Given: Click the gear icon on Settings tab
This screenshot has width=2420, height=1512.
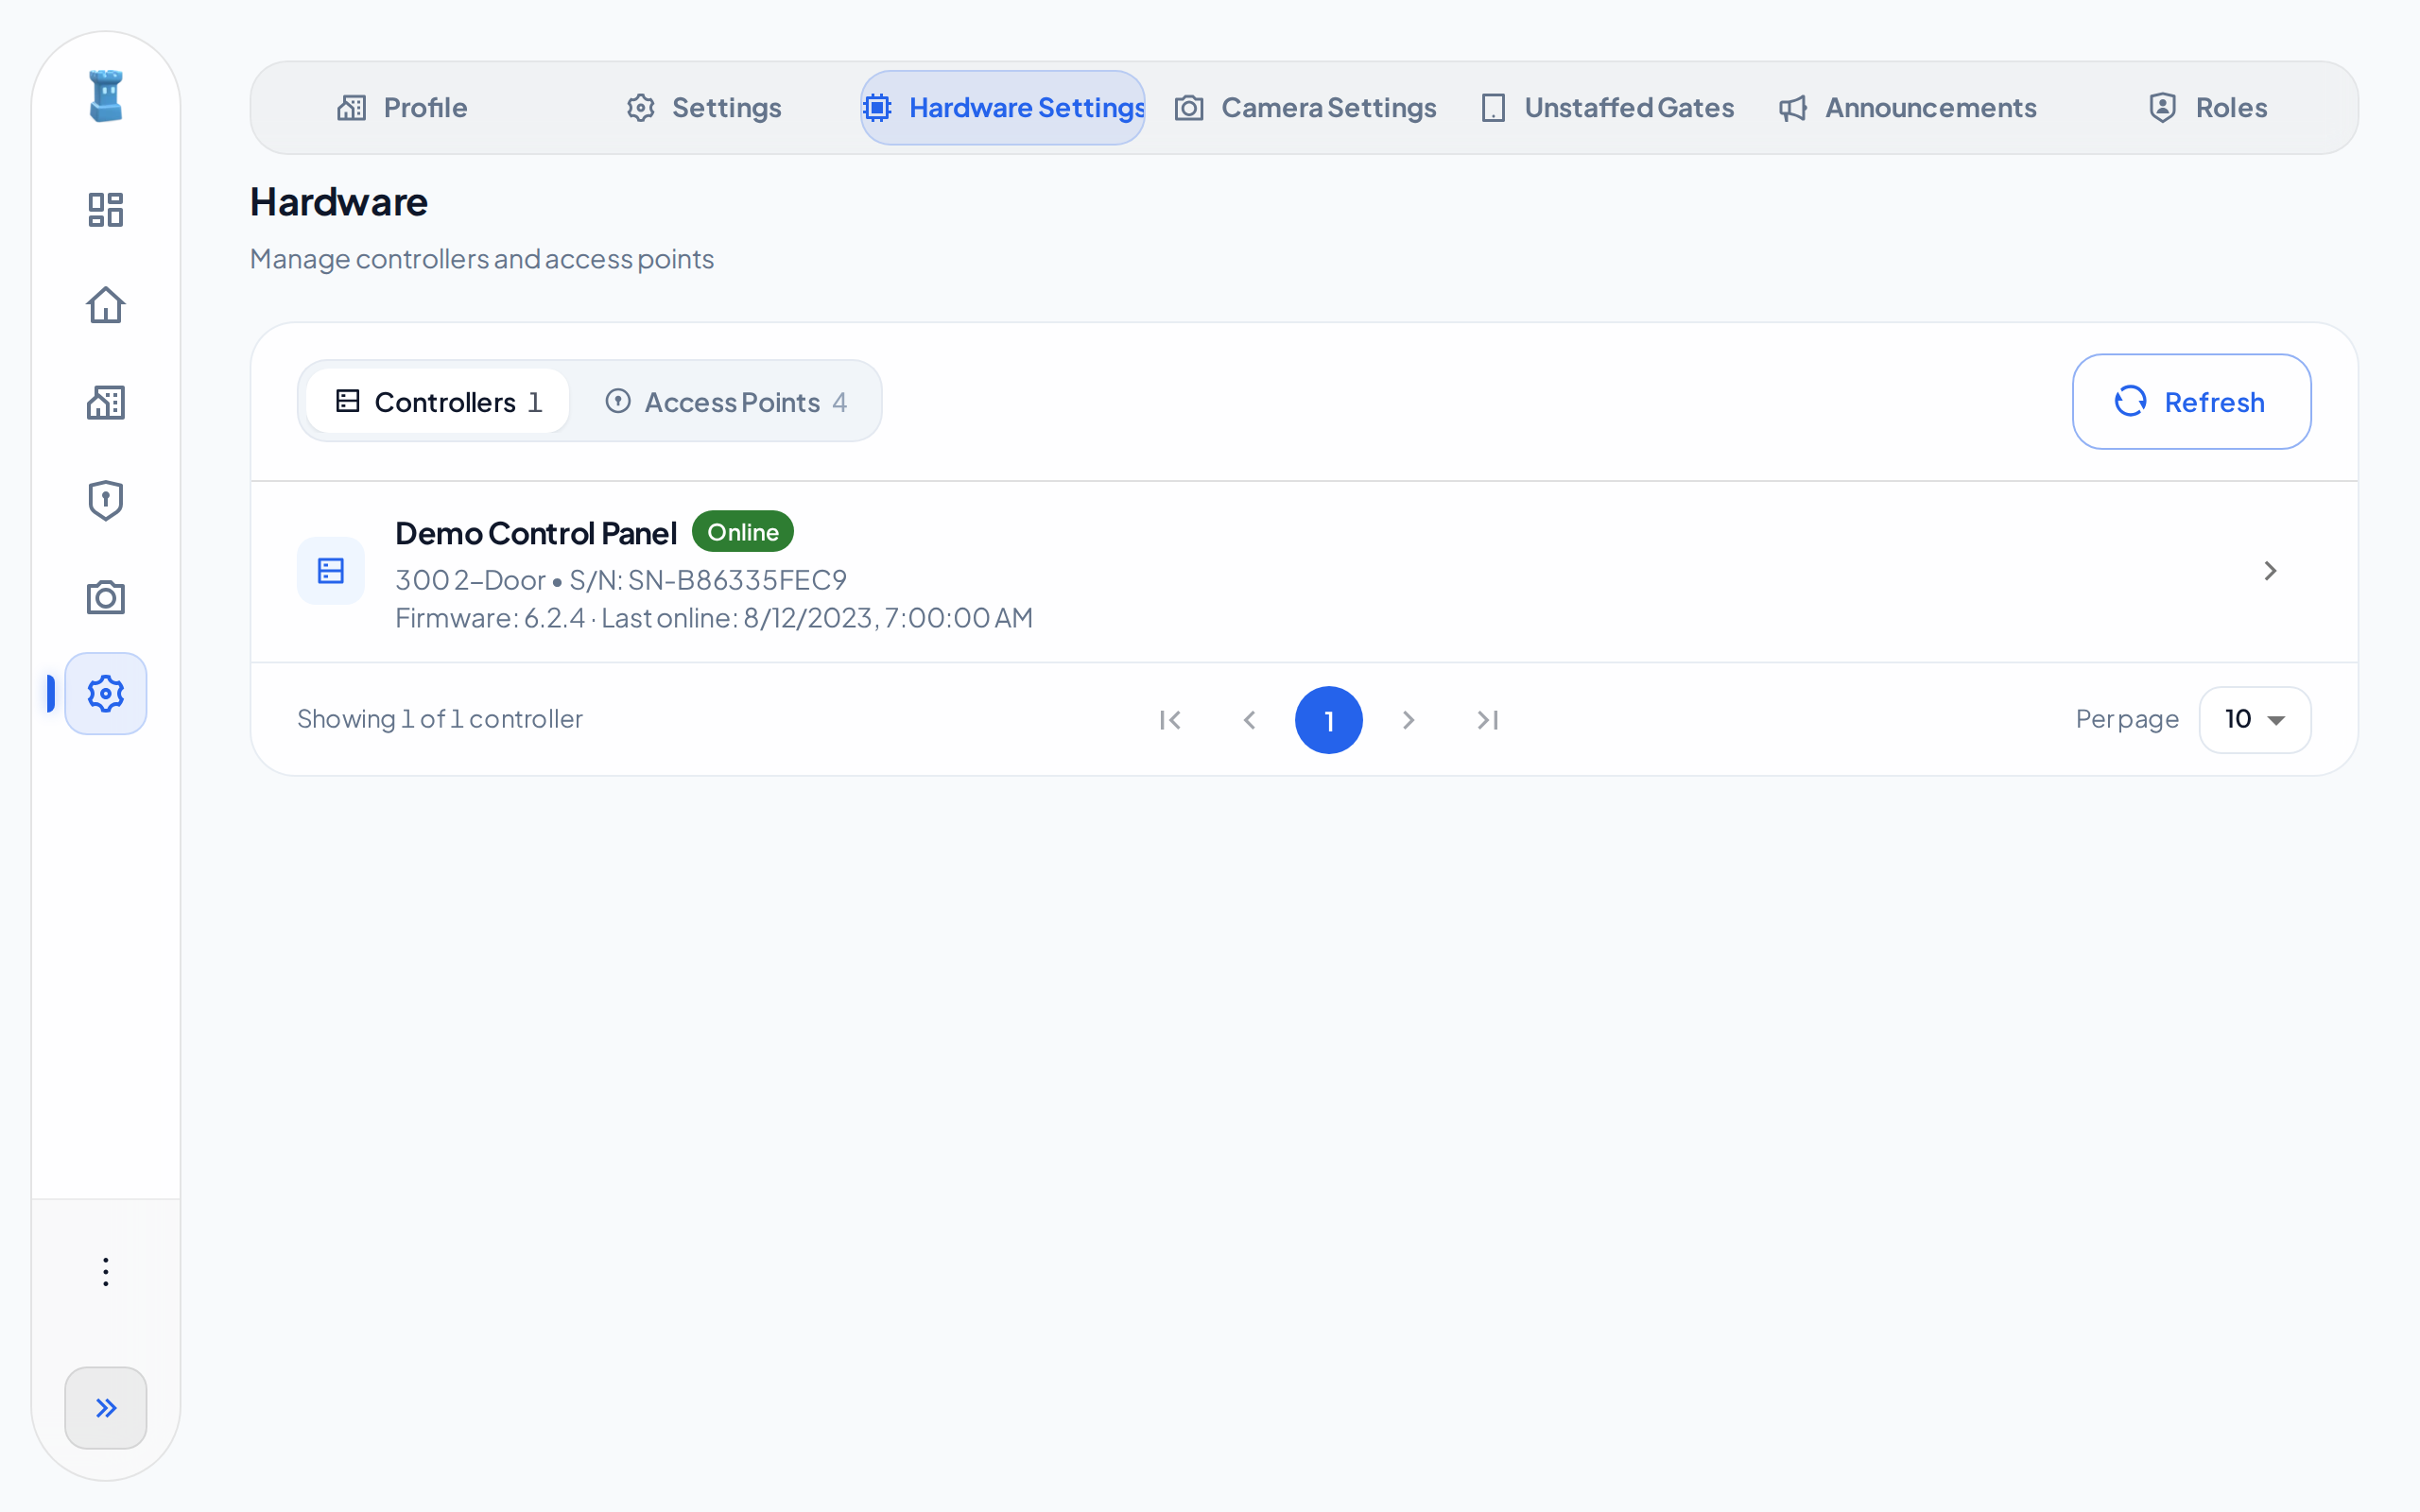Looking at the screenshot, I should [x=641, y=107].
